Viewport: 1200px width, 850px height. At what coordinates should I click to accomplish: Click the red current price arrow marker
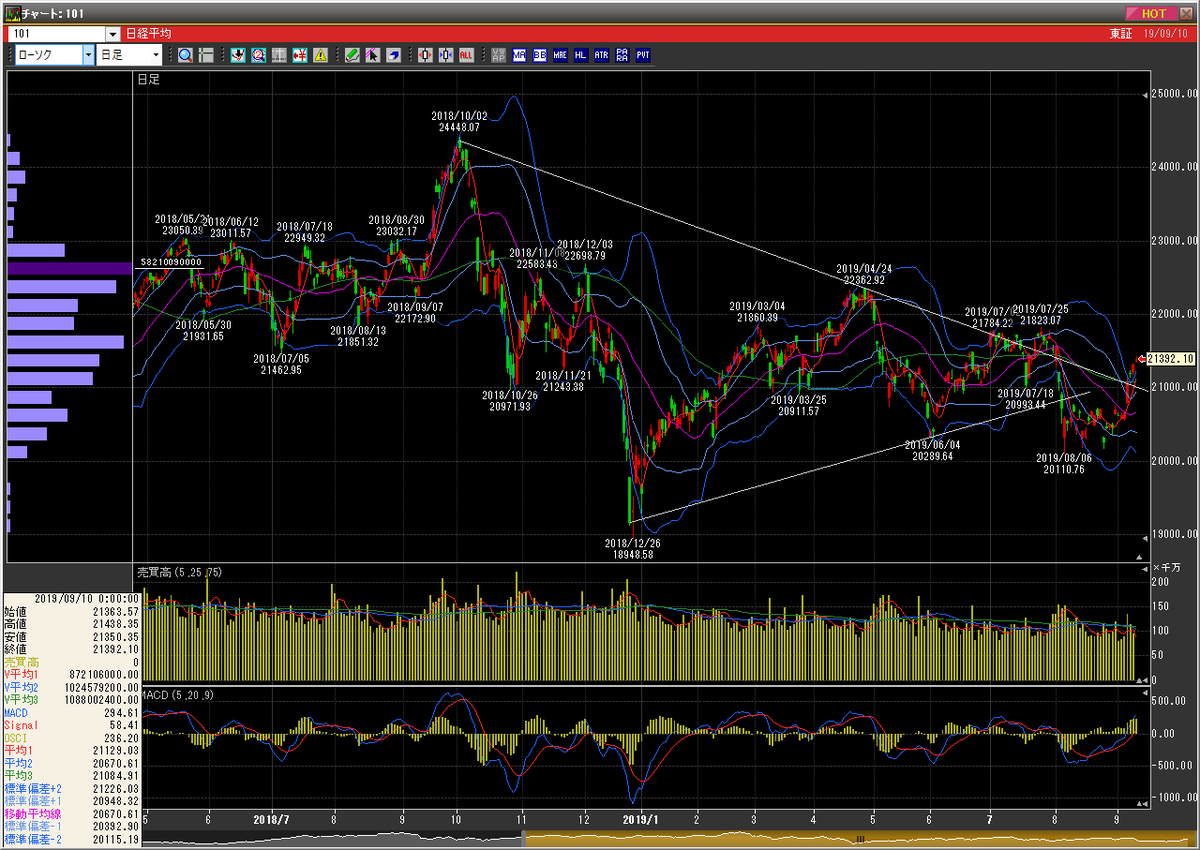(1141, 358)
